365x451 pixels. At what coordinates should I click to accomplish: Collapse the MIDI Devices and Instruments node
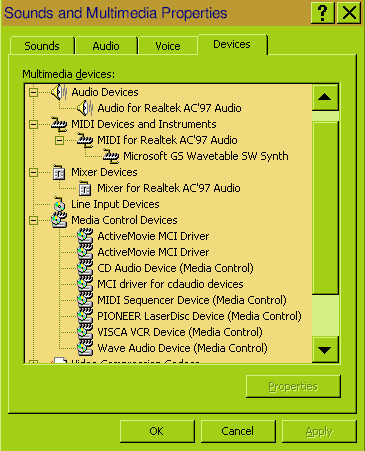33,124
